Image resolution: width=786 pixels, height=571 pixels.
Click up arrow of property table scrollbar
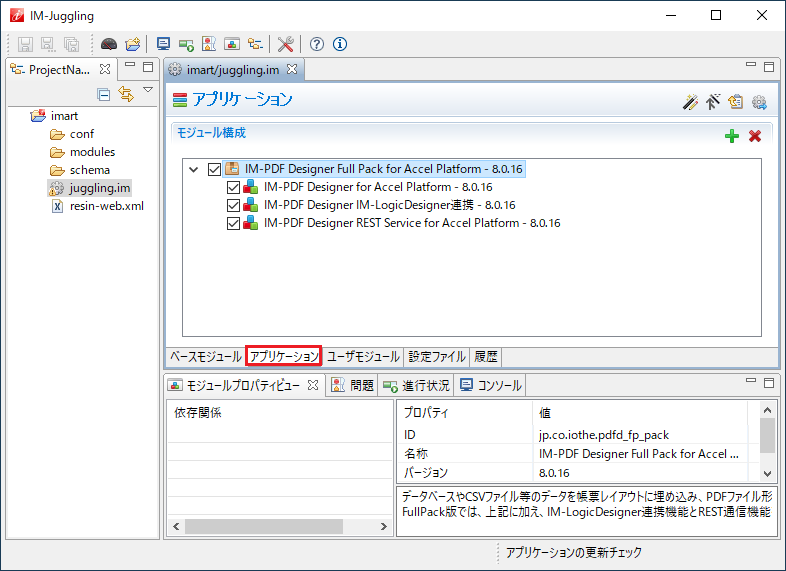point(767,410)
